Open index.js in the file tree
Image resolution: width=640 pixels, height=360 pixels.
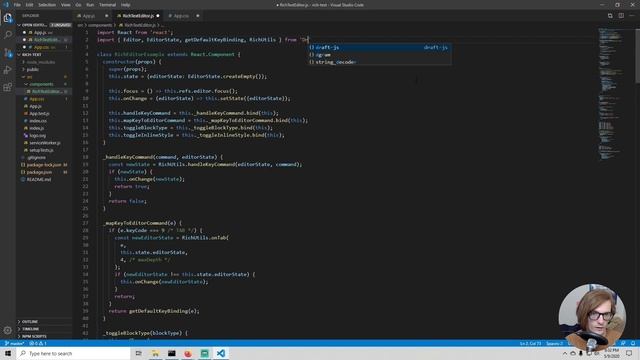point(44,128)
